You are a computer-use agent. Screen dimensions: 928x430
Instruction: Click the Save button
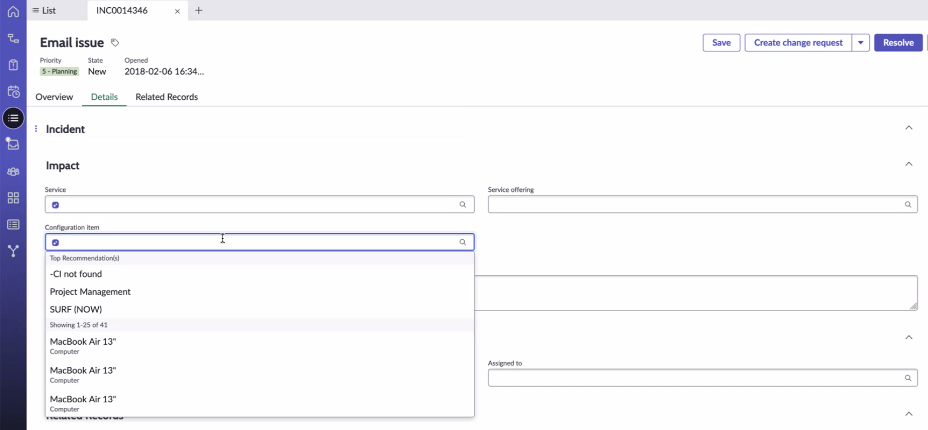coord(721,43)
